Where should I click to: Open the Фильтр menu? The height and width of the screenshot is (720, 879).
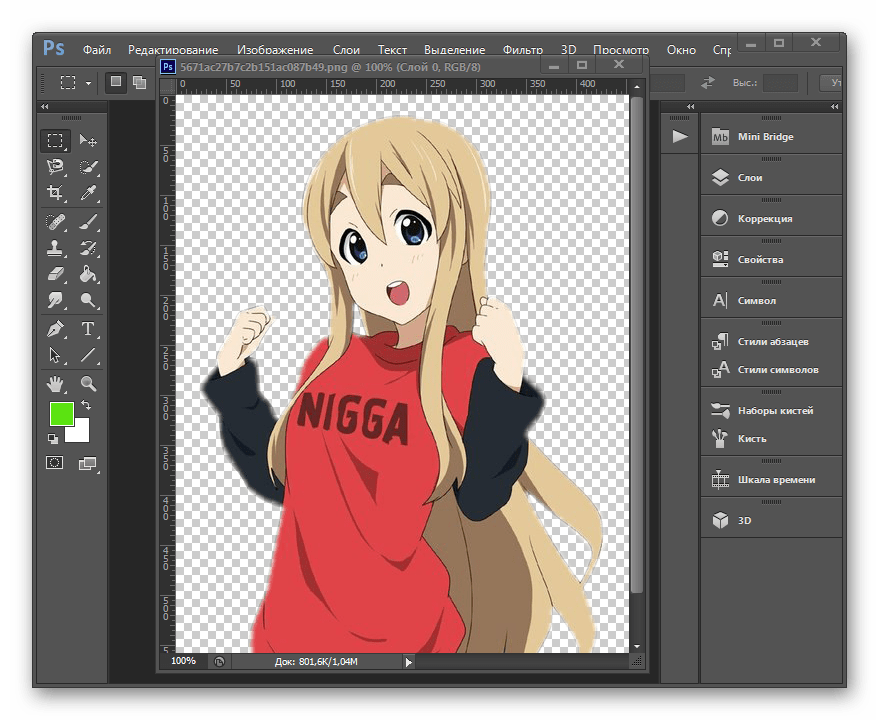522,50
